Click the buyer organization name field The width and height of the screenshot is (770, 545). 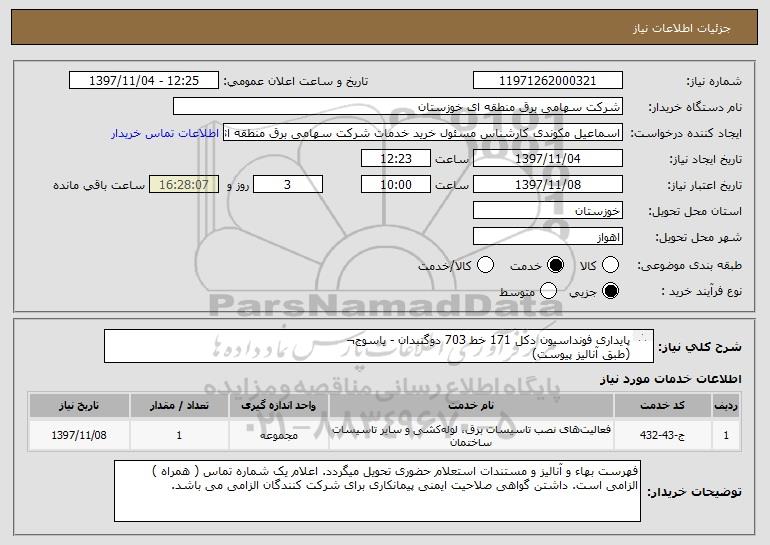point(397,106)
